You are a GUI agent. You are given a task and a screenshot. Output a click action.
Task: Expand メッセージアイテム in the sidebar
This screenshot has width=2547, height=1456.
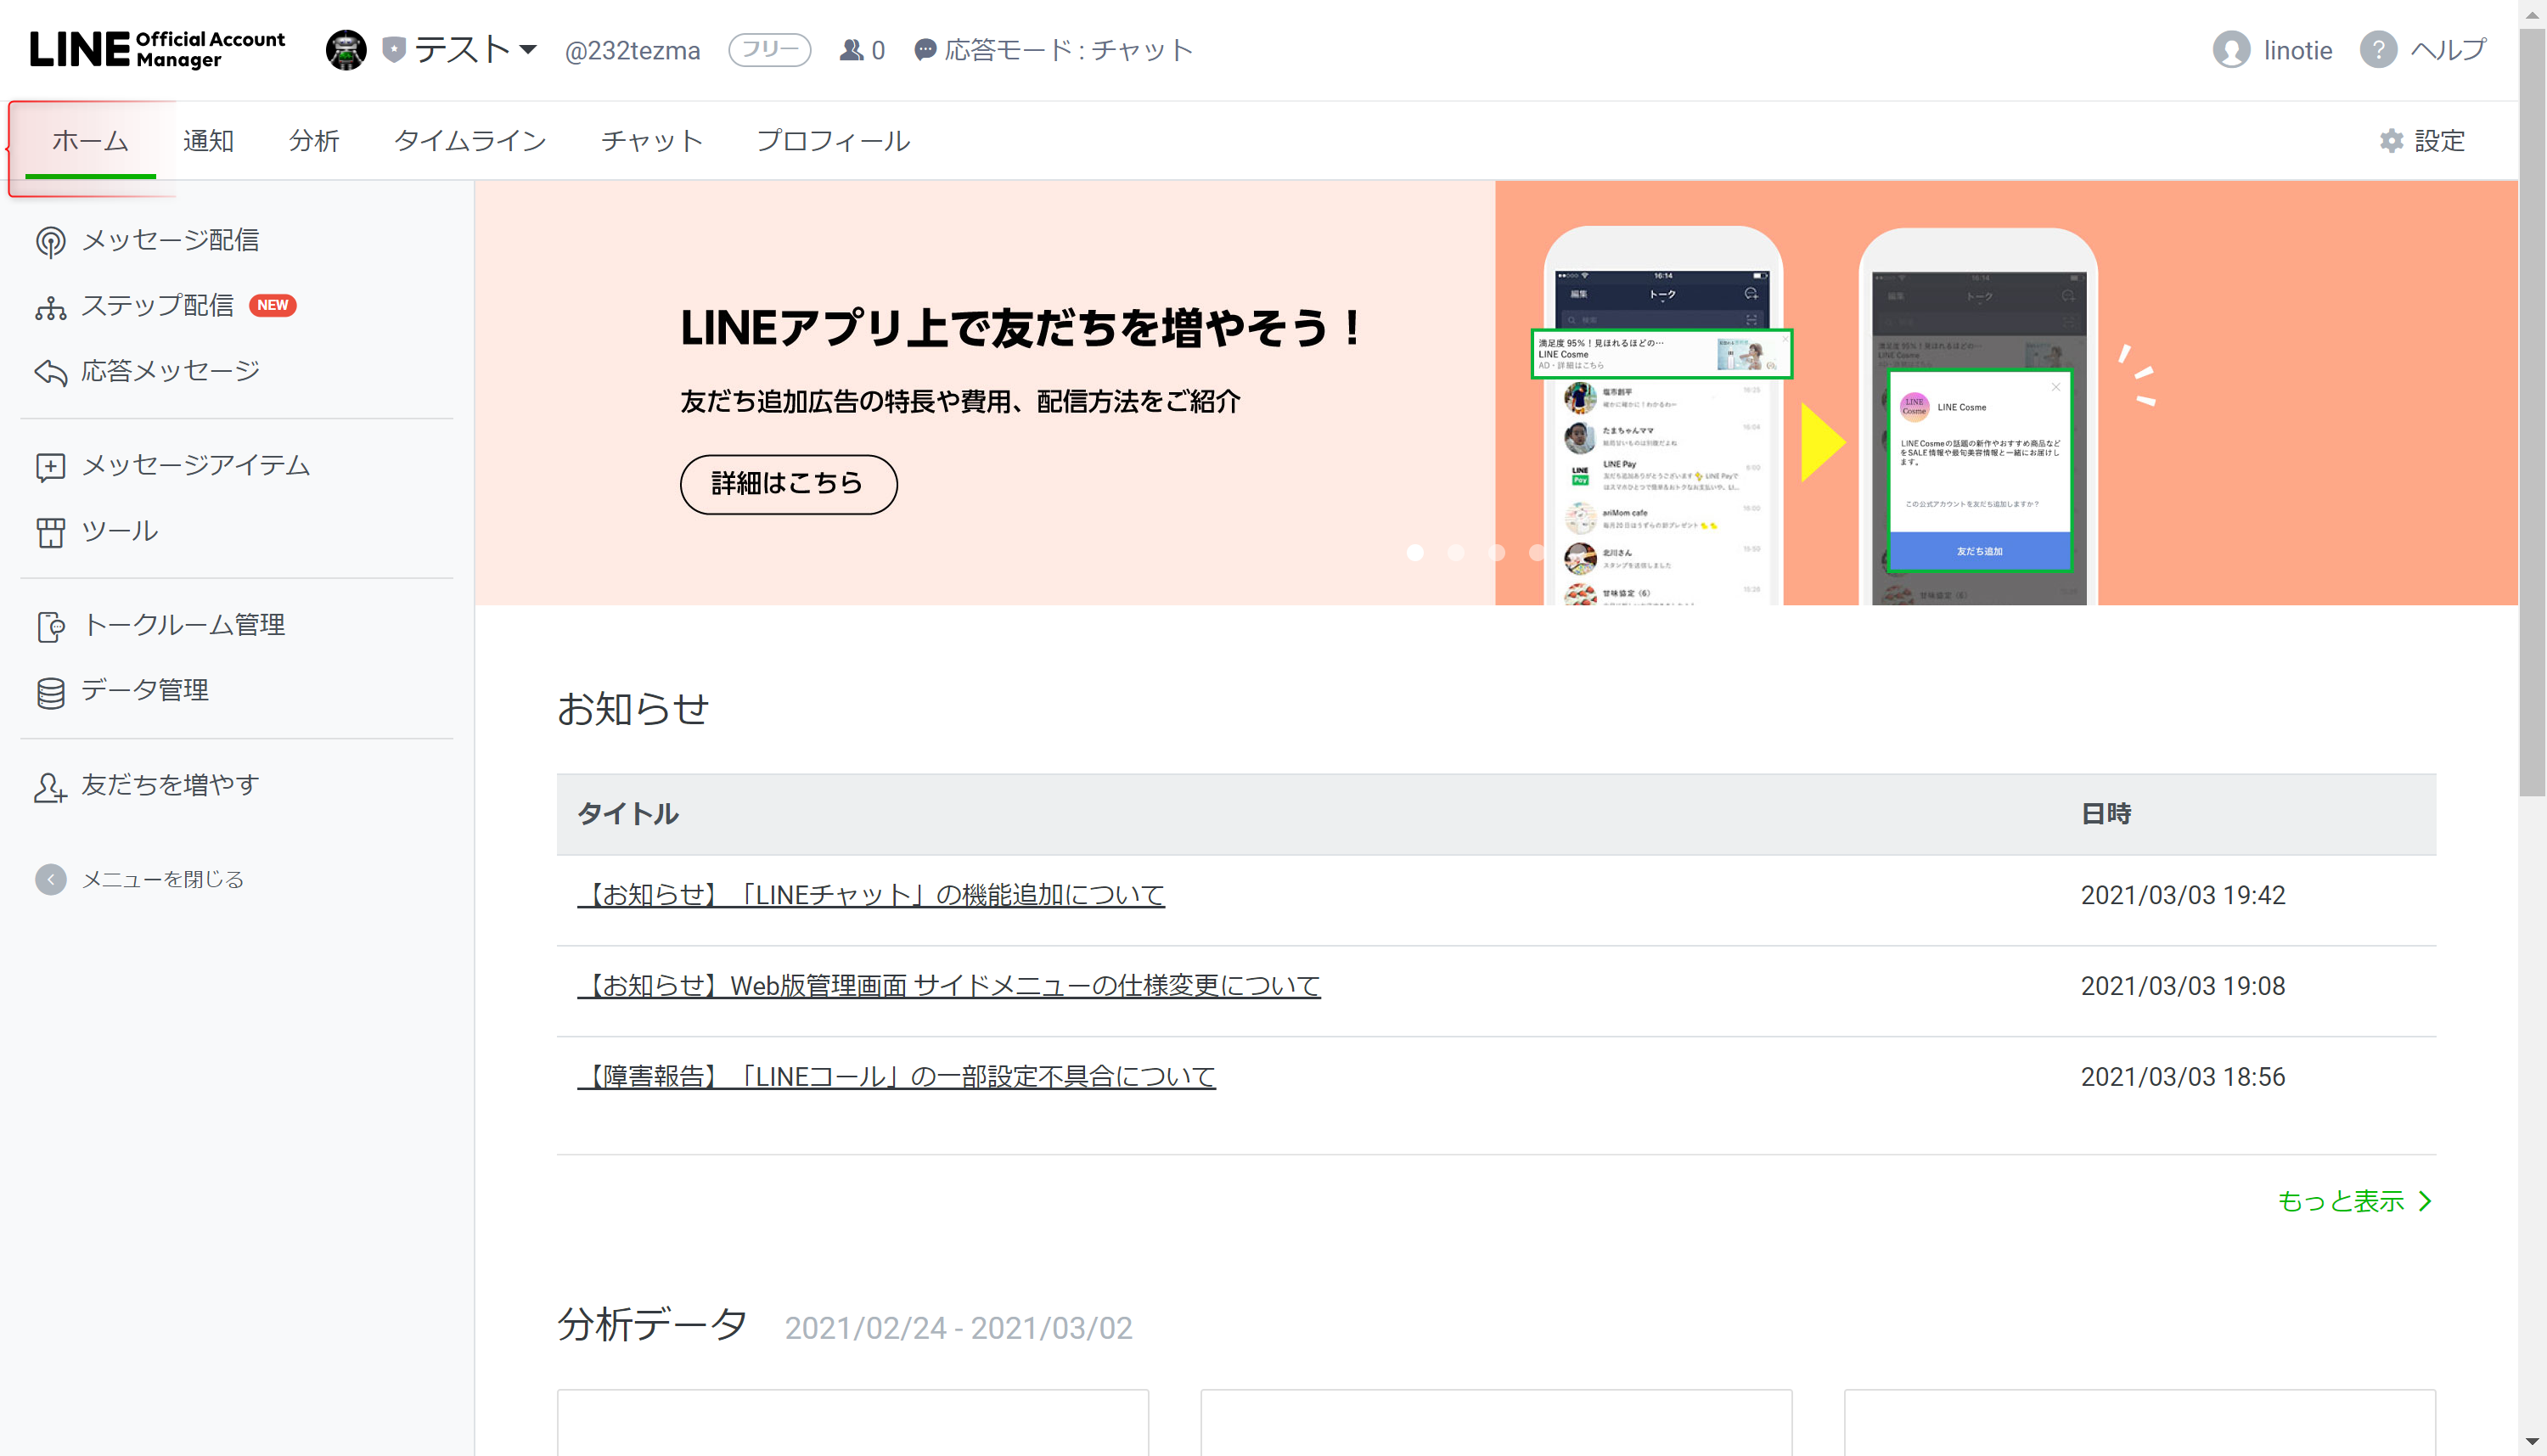click(x=196, y=465)
